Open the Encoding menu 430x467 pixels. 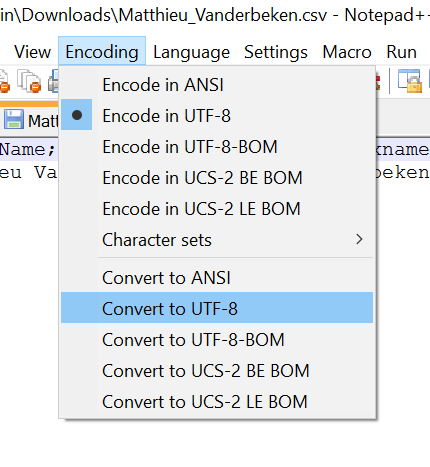[x=102, y=51]
